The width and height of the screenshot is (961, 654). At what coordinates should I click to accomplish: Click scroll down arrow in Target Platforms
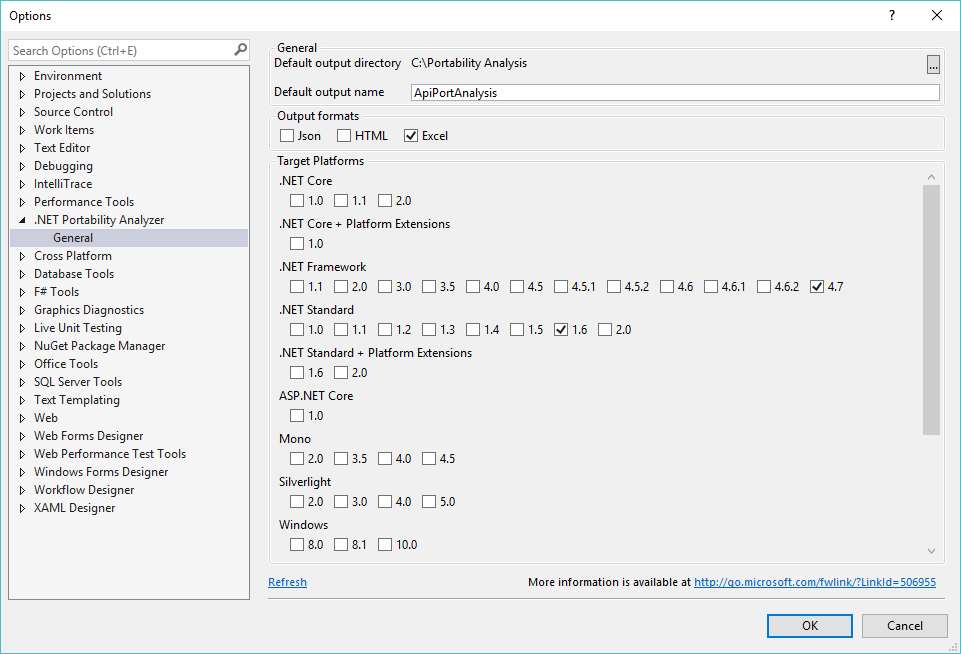coord(931,551)
